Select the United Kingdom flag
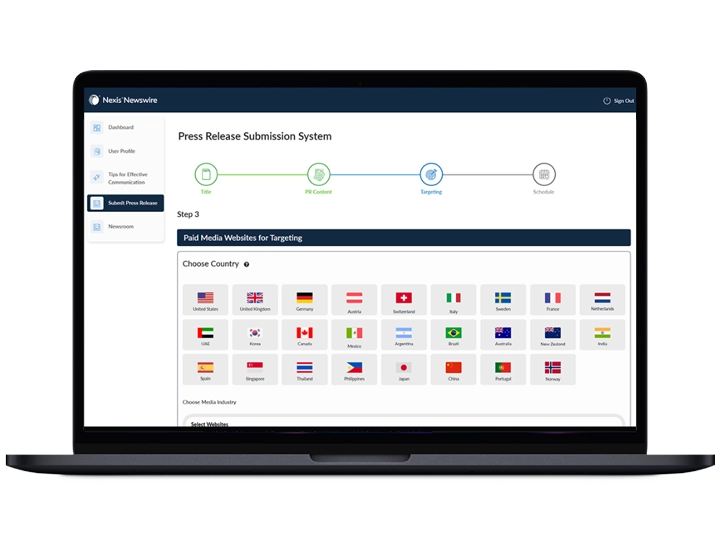Viewport: 720px width, 540px height. [x=255, y=299]
